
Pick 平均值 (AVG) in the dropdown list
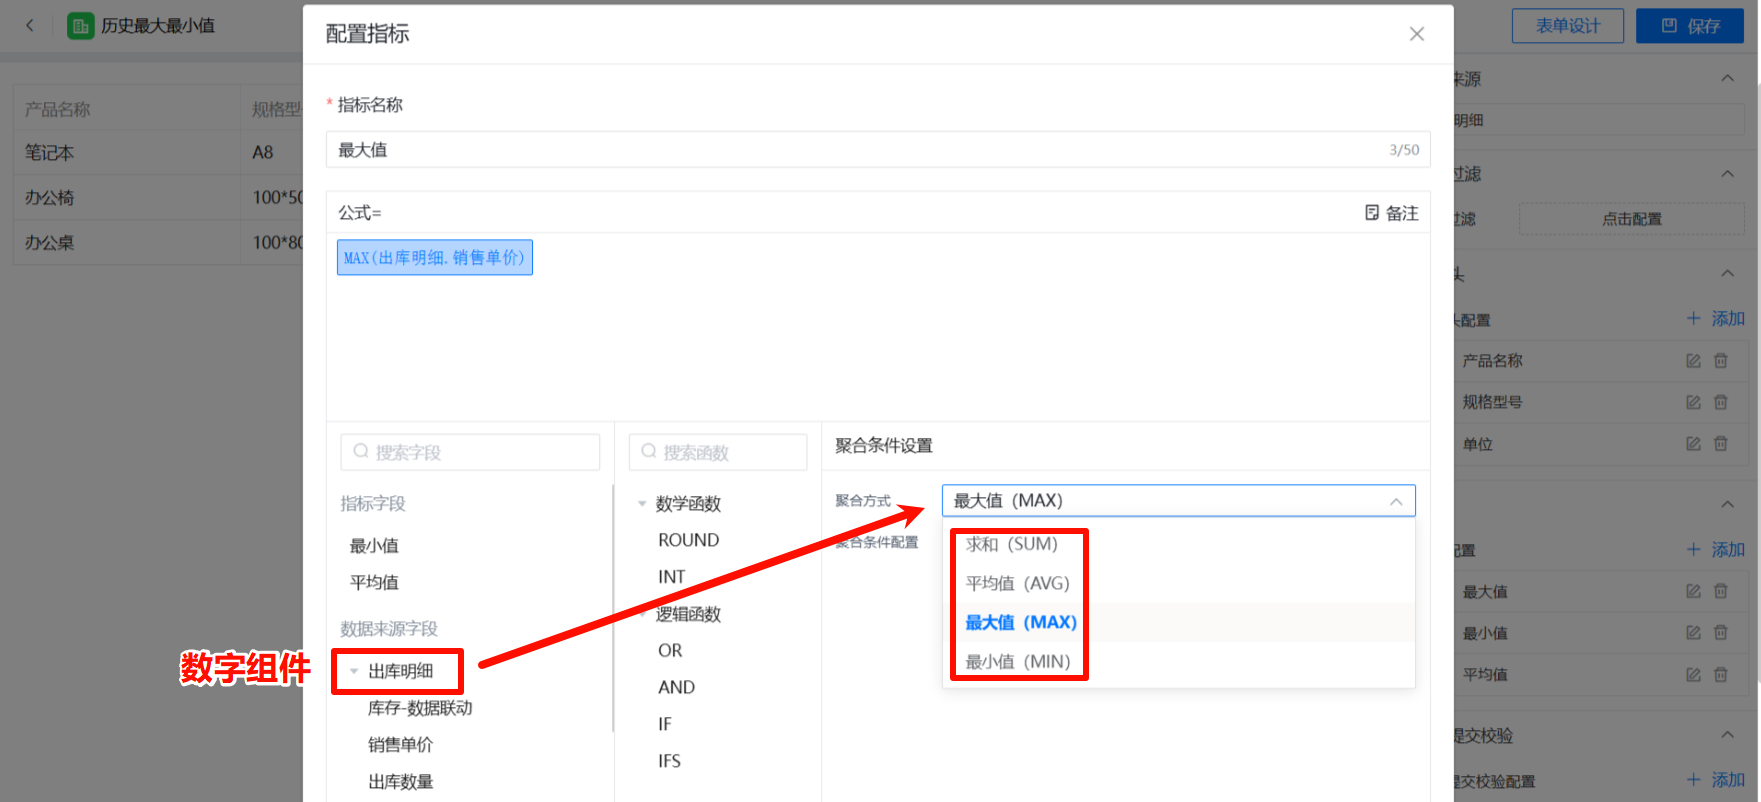point(1017,583)
